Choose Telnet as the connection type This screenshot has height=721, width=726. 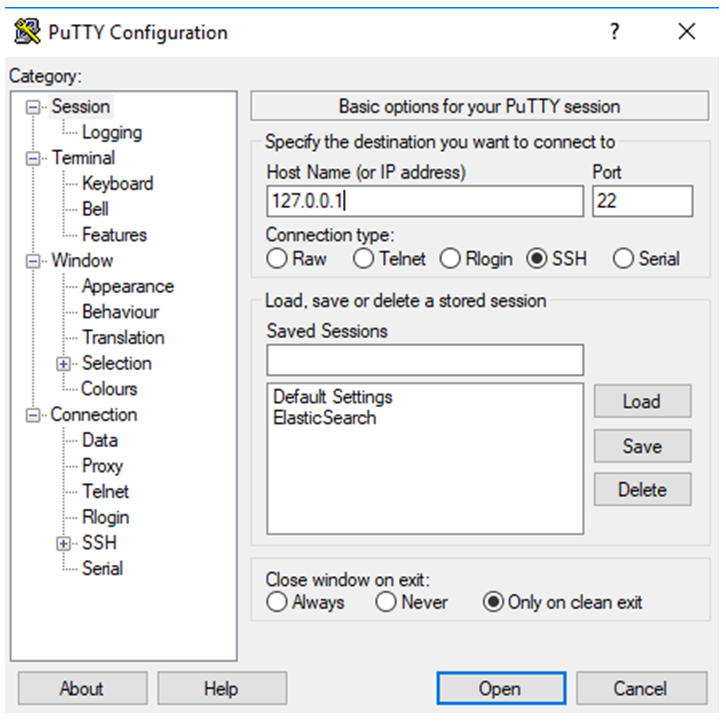363,258
